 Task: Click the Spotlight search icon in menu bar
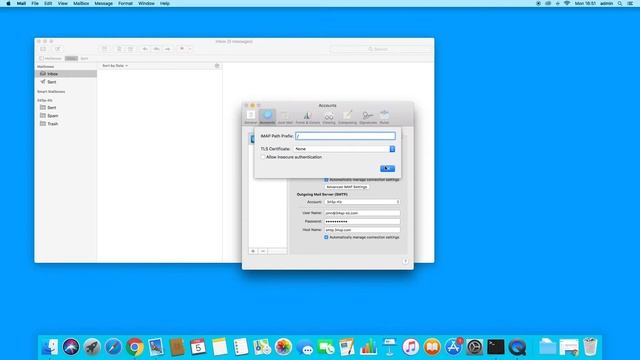620,3
